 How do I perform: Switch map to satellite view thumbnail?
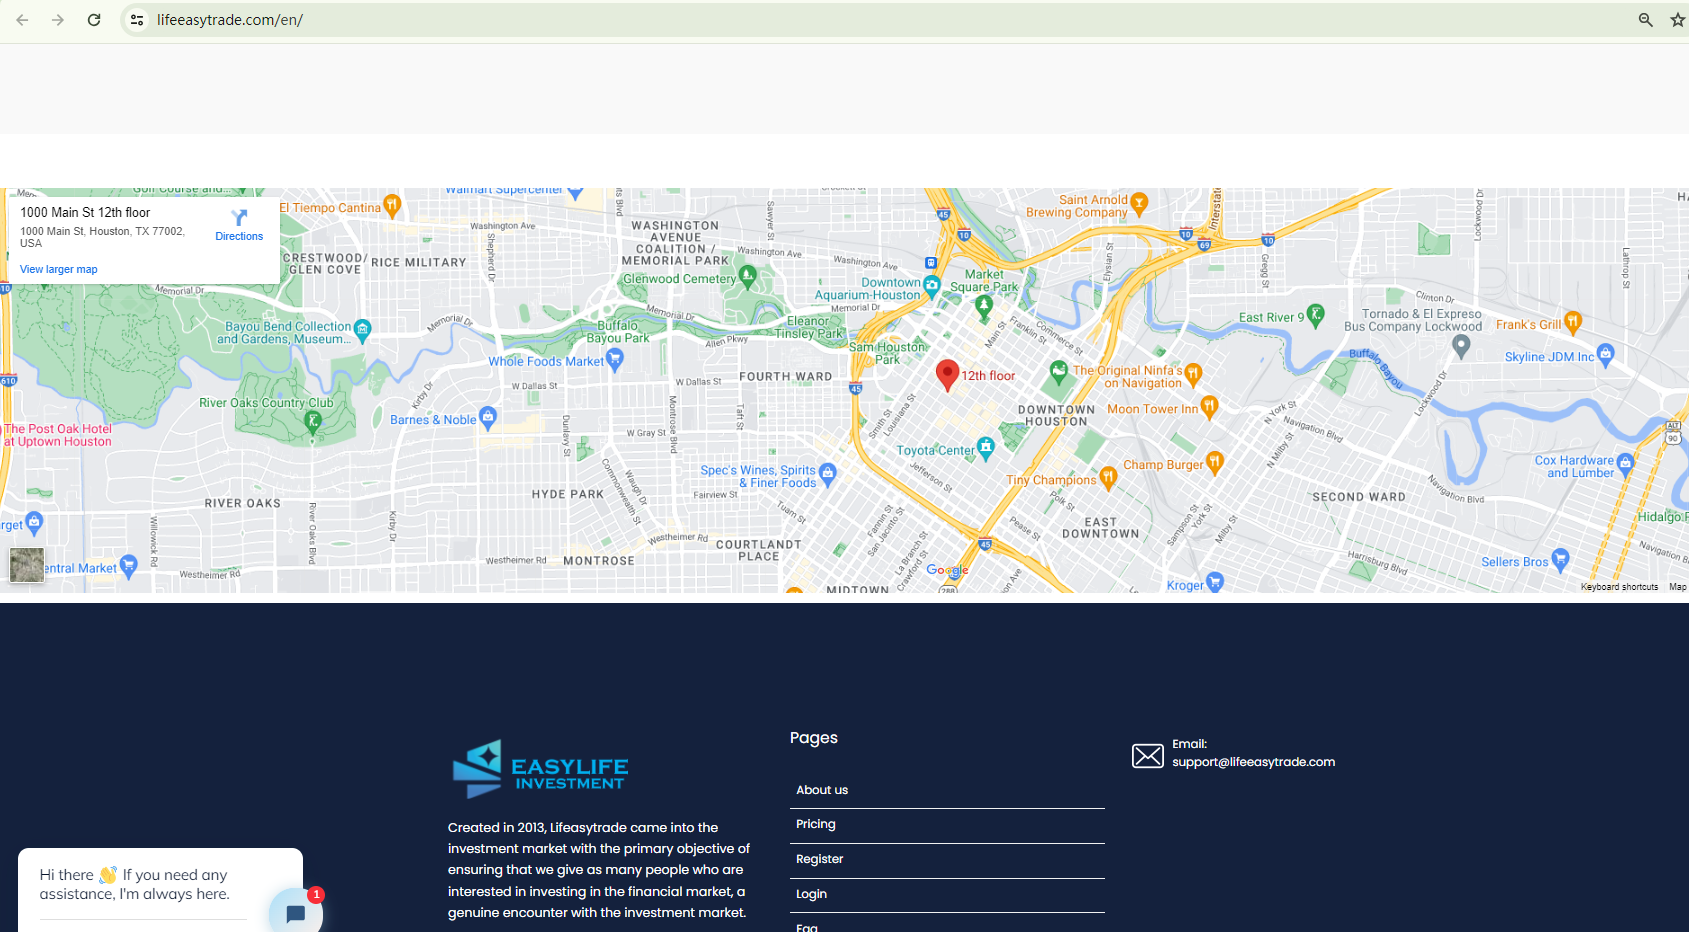coord(27,565)
